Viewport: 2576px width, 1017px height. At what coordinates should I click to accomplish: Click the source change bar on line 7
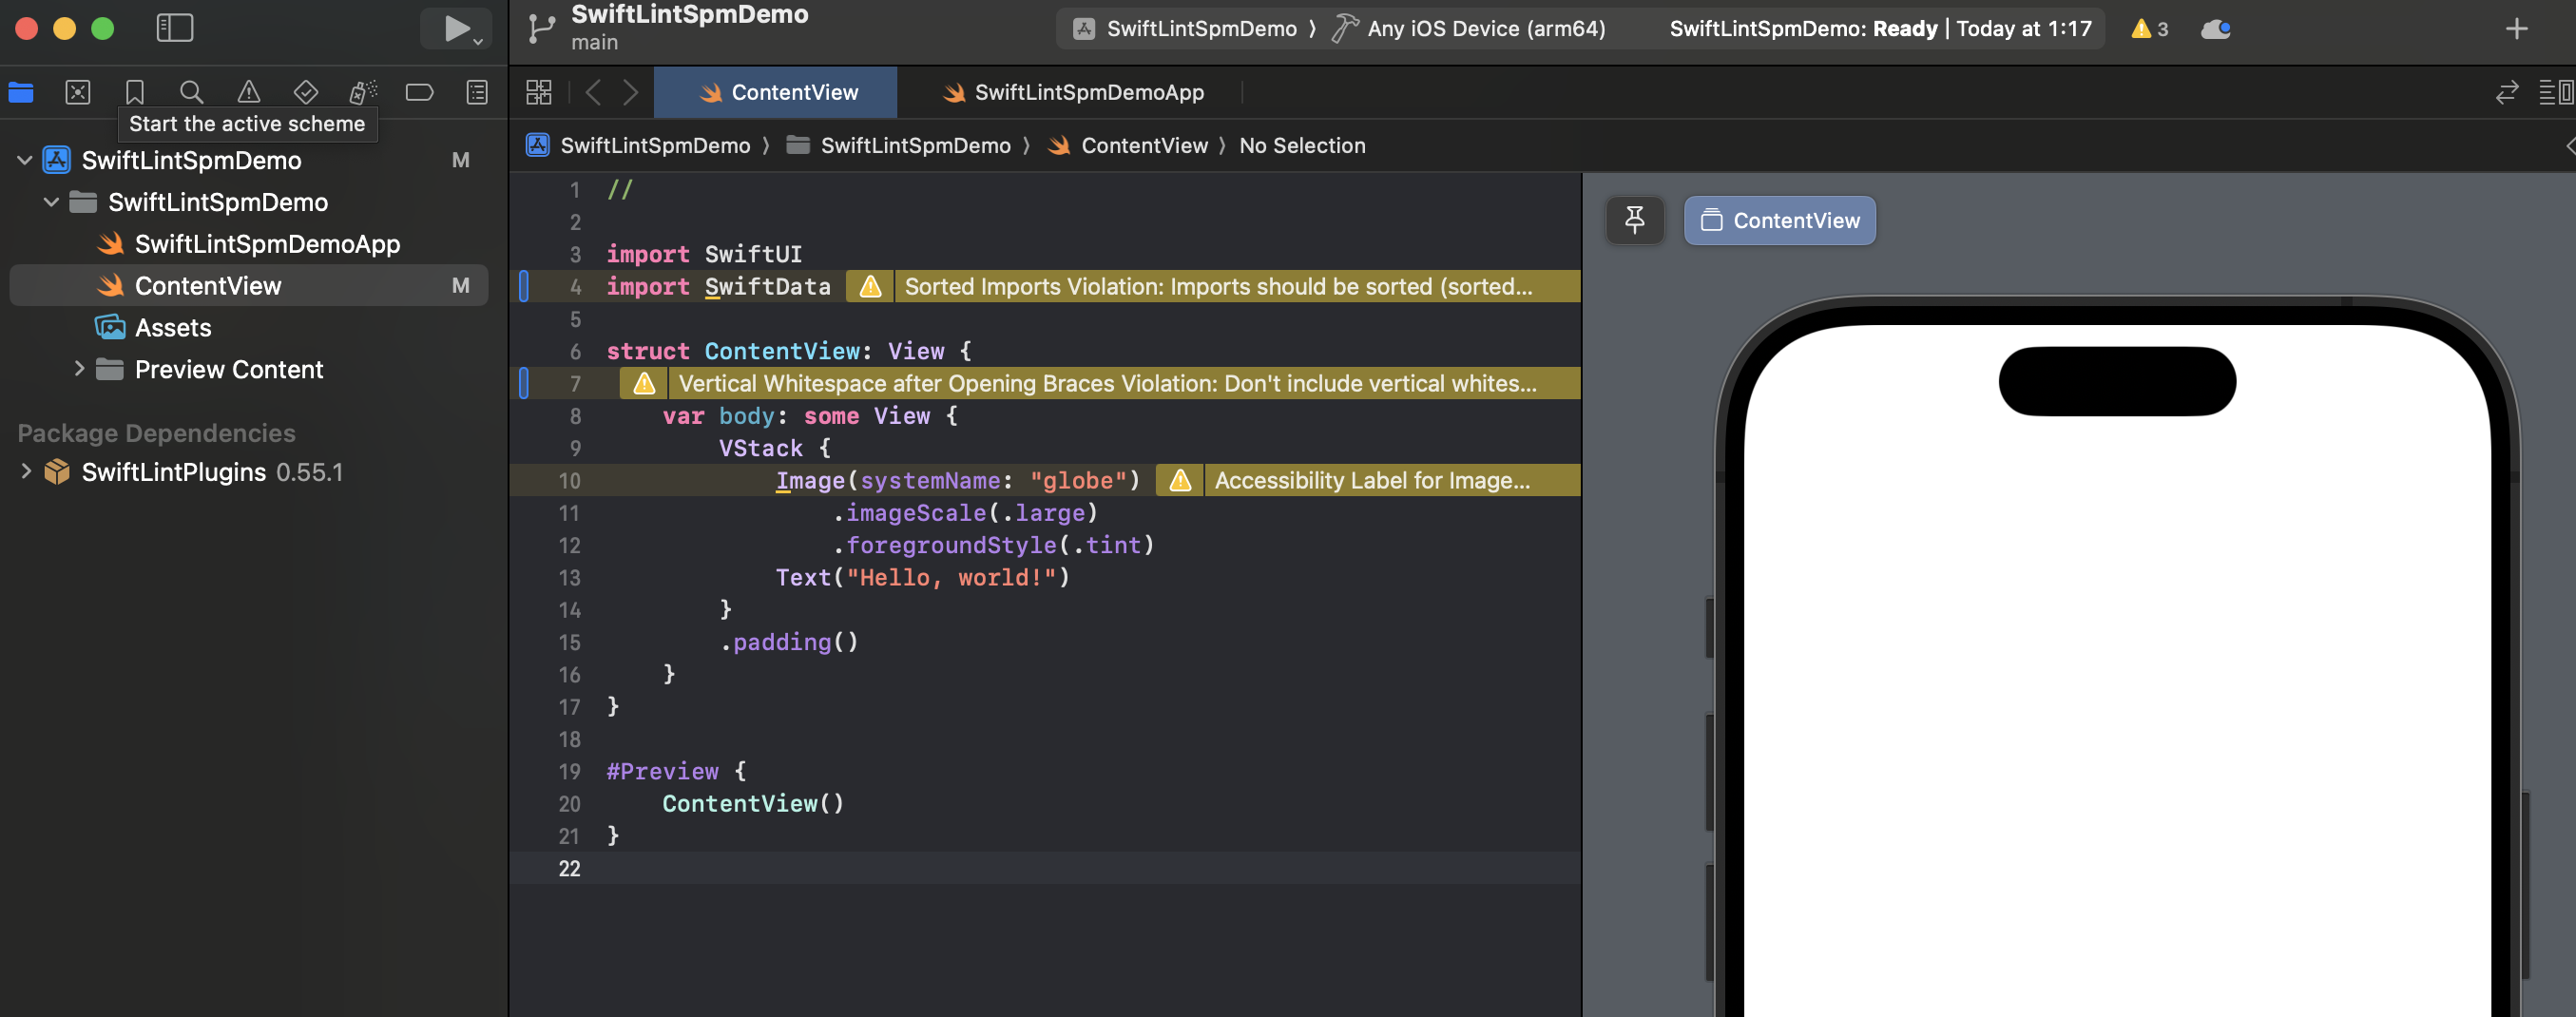(x=523, y=384)
